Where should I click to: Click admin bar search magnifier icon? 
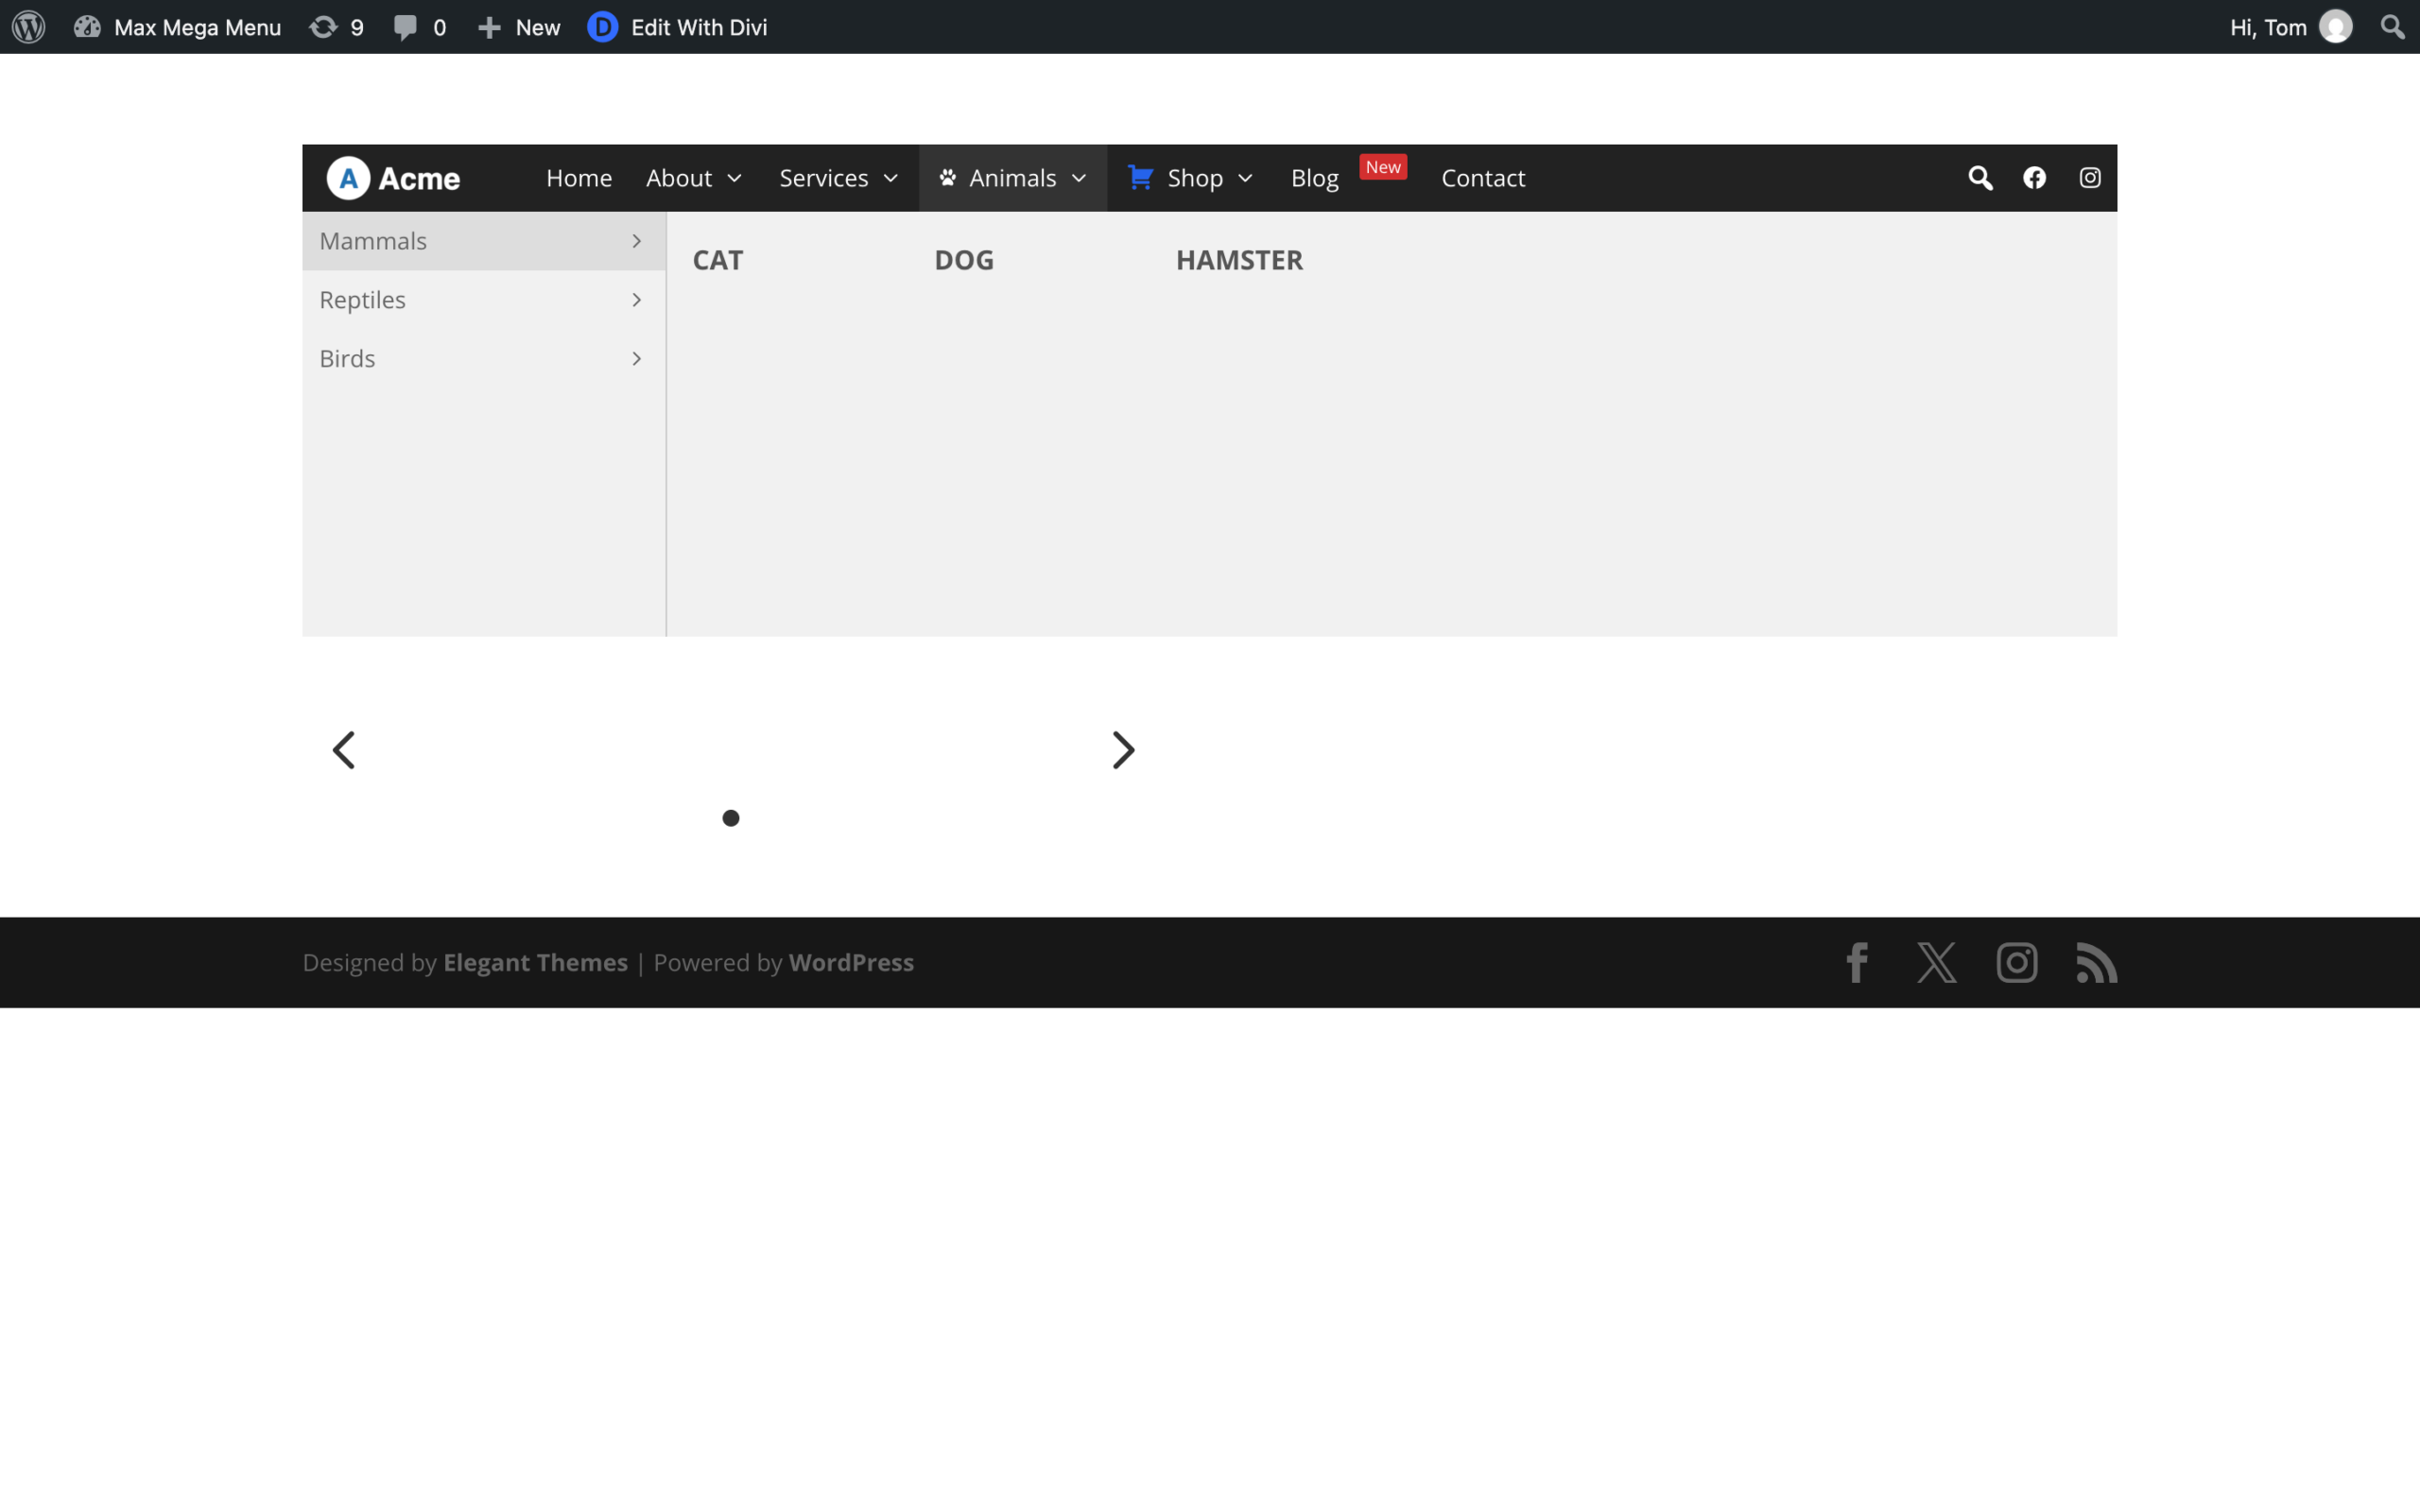[x=2392, y=27]
